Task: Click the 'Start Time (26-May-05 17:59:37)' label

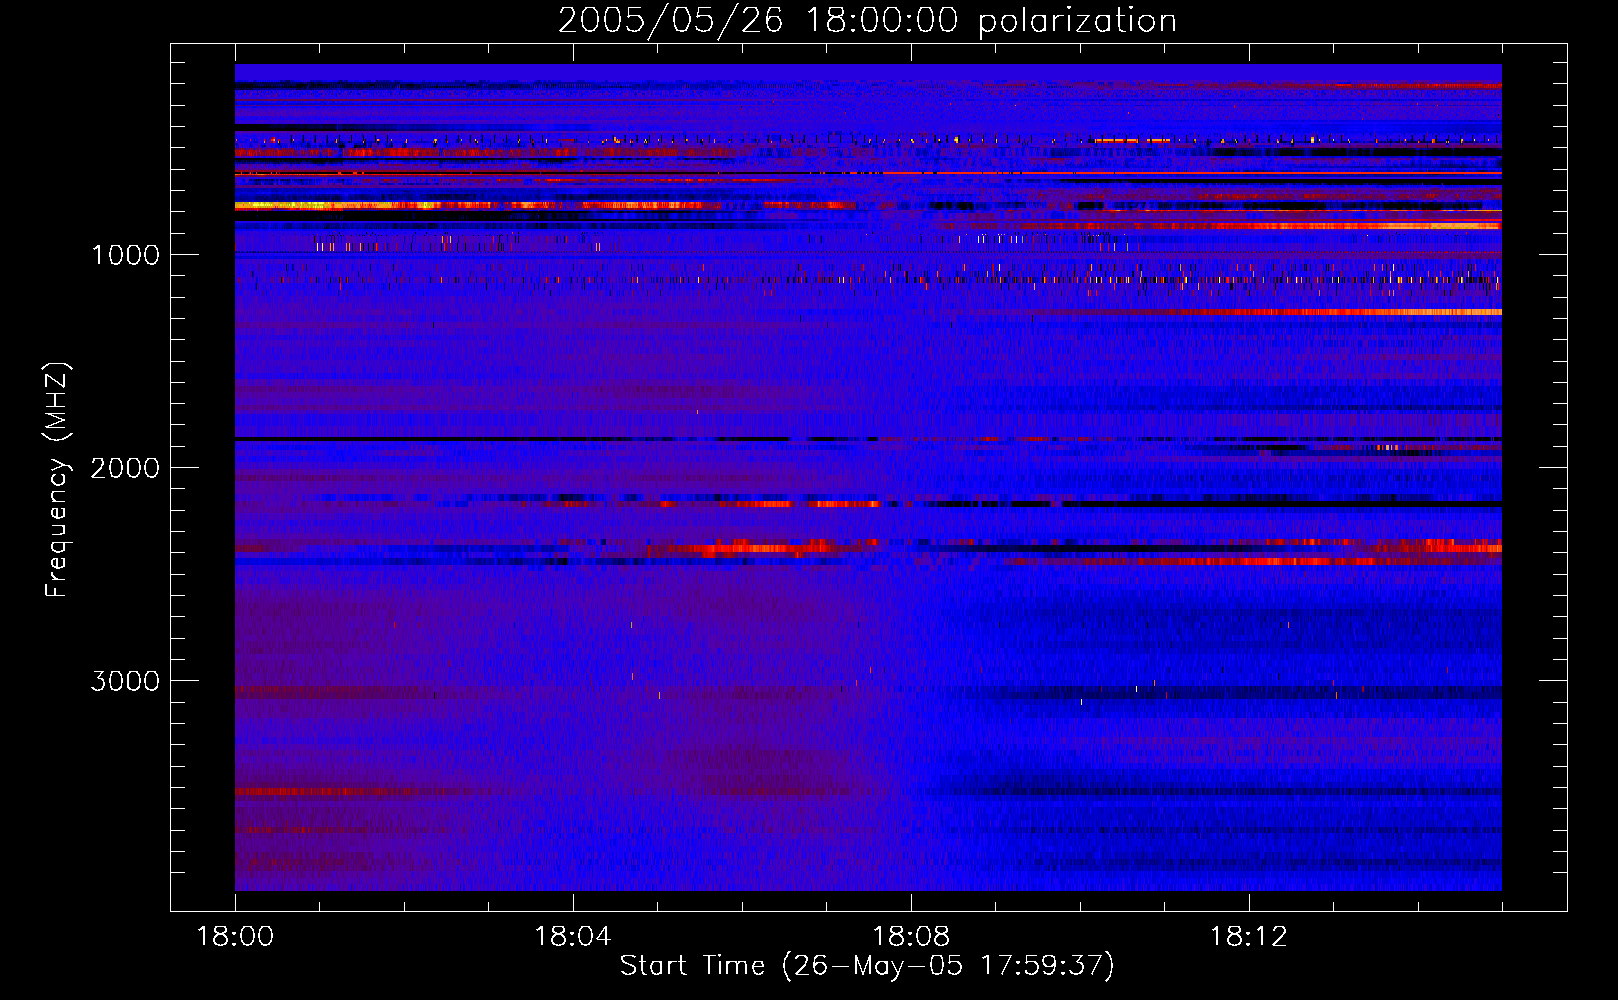Action: (x=867, y=966)
